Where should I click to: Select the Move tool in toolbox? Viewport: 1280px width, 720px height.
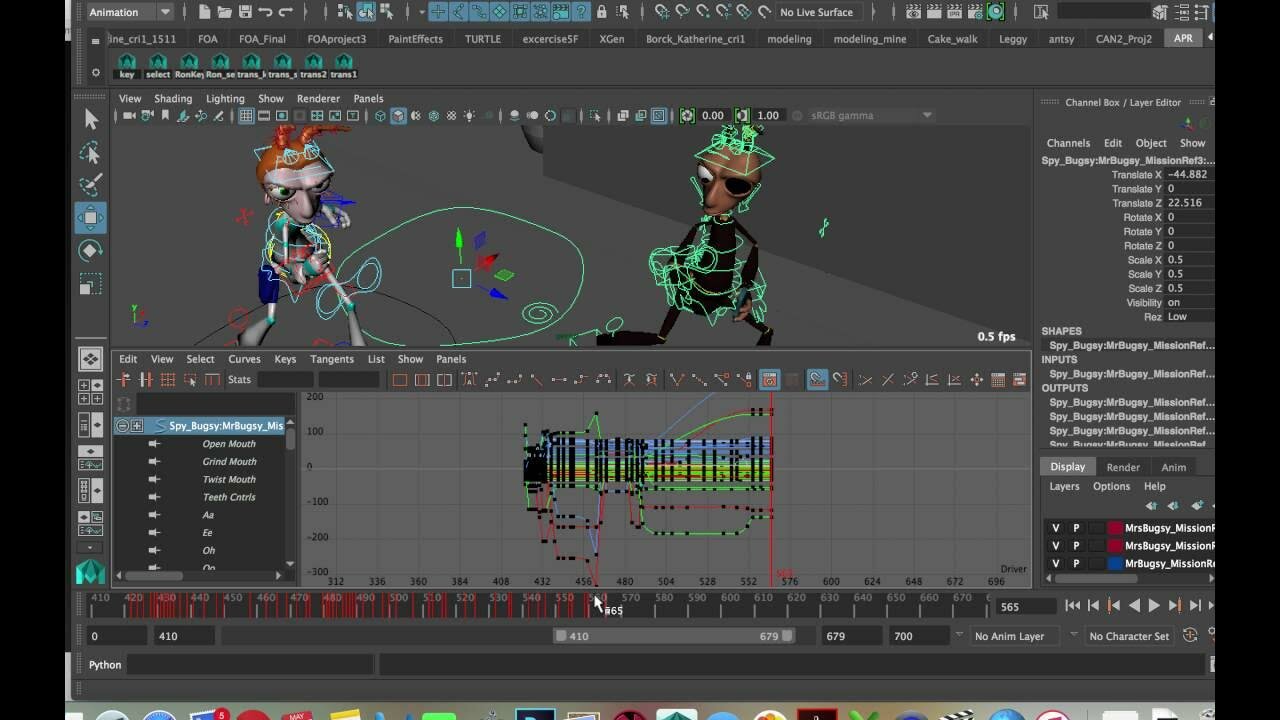90,217
